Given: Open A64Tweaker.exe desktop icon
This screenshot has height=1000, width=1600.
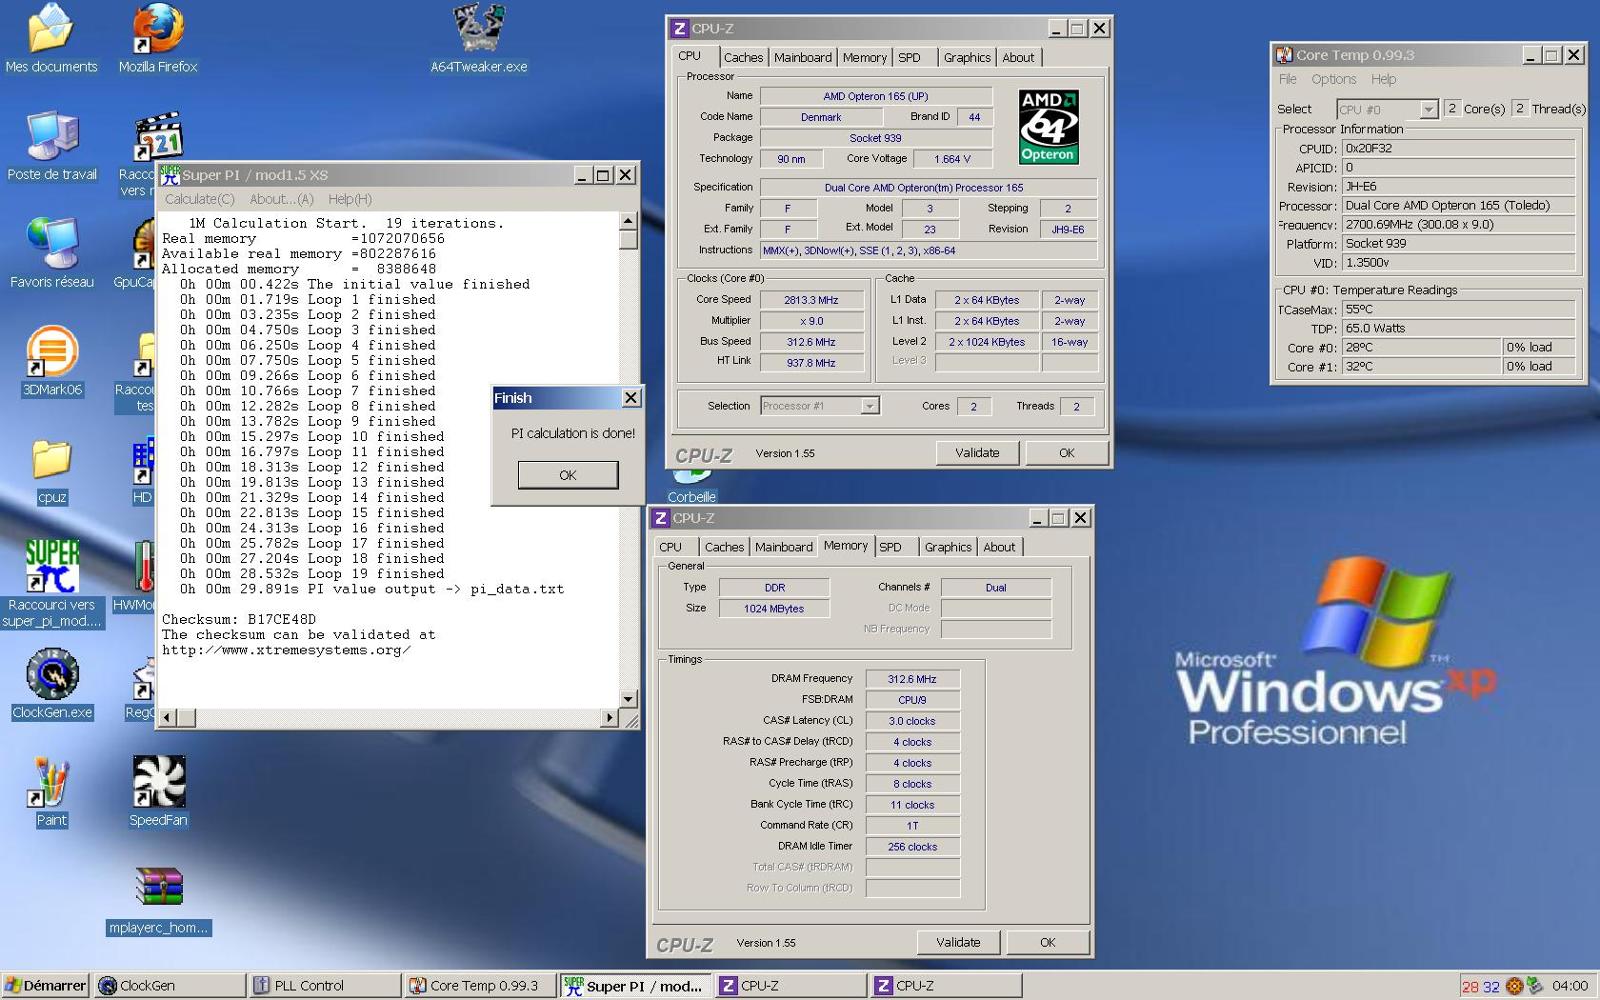Looking at the screenshot, I should click(479, 38).
